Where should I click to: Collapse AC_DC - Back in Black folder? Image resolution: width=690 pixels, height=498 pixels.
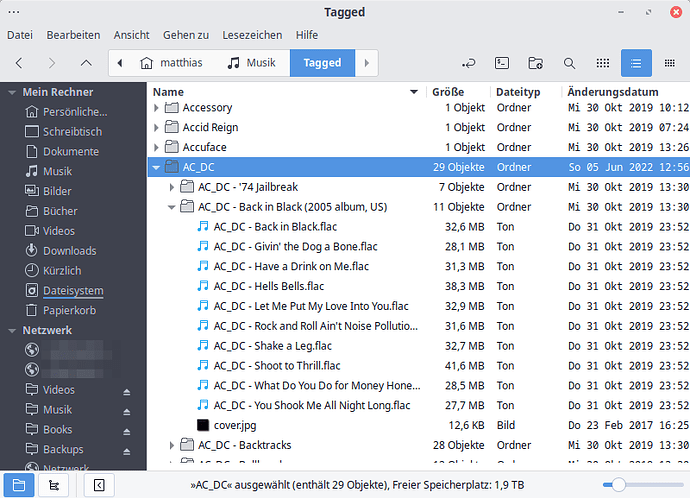click(x=172, y=207)
